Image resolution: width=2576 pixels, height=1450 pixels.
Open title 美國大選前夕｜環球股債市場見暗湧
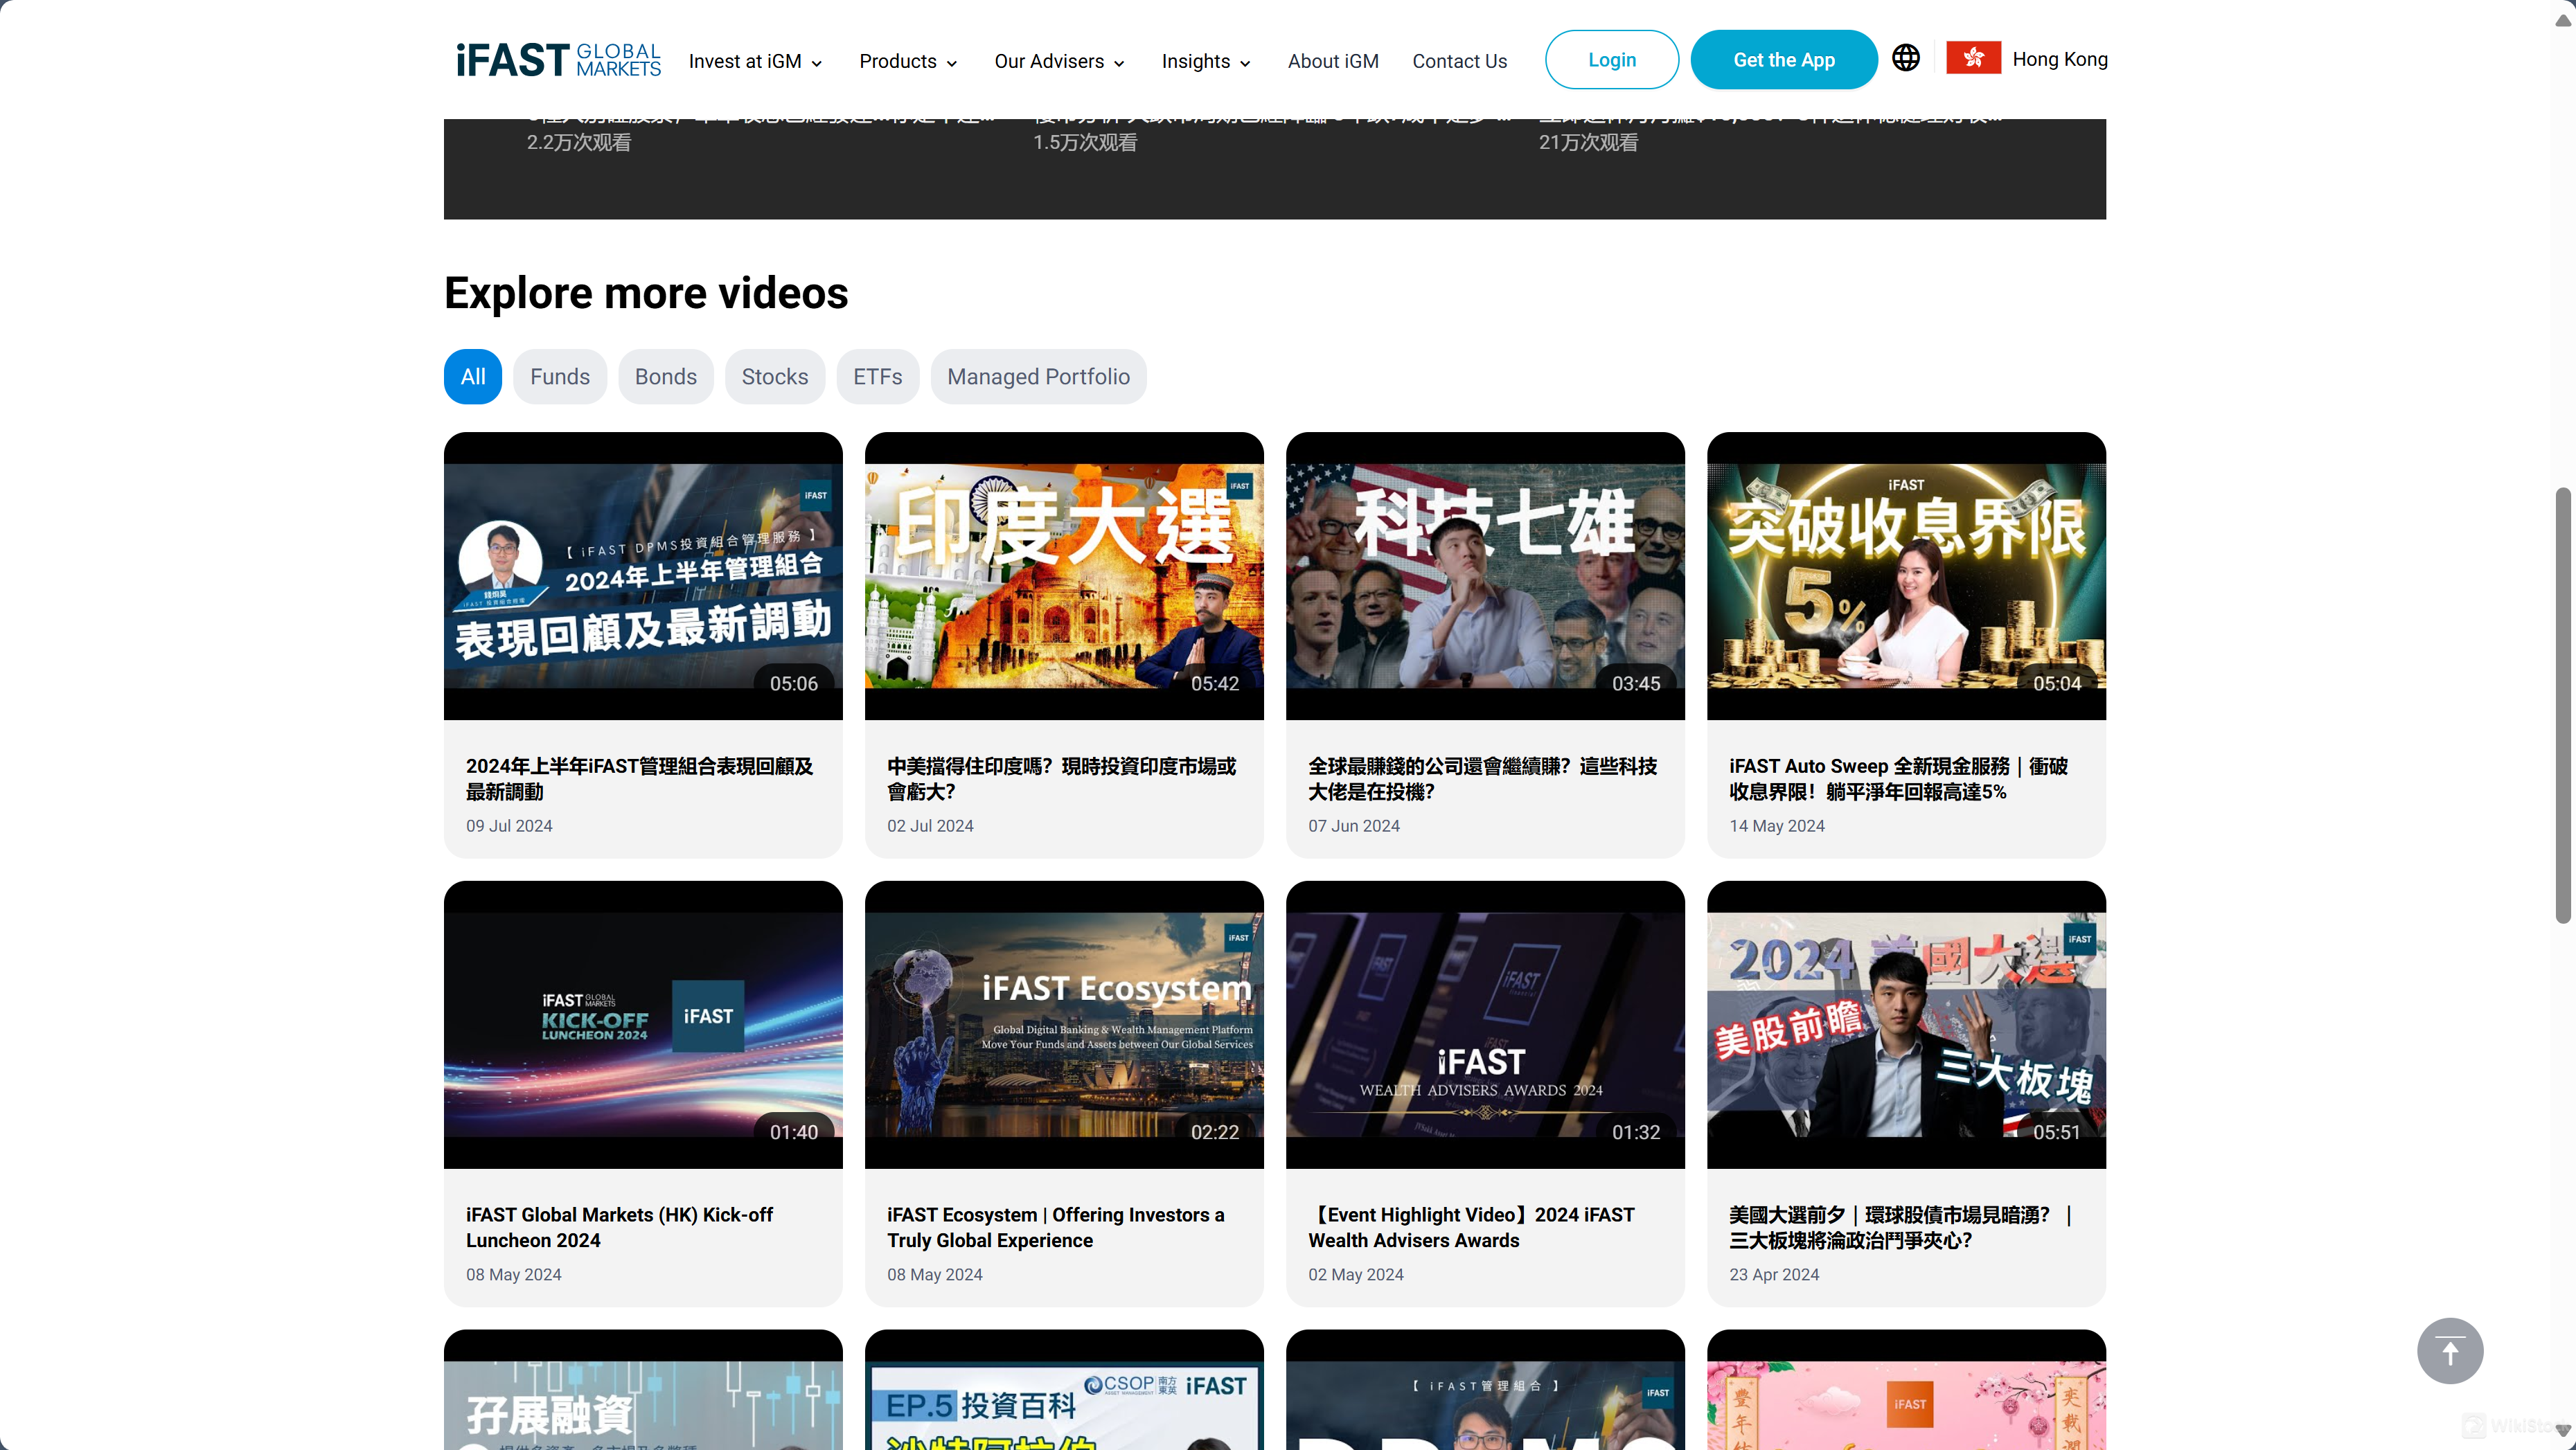pos(1901,1227)
